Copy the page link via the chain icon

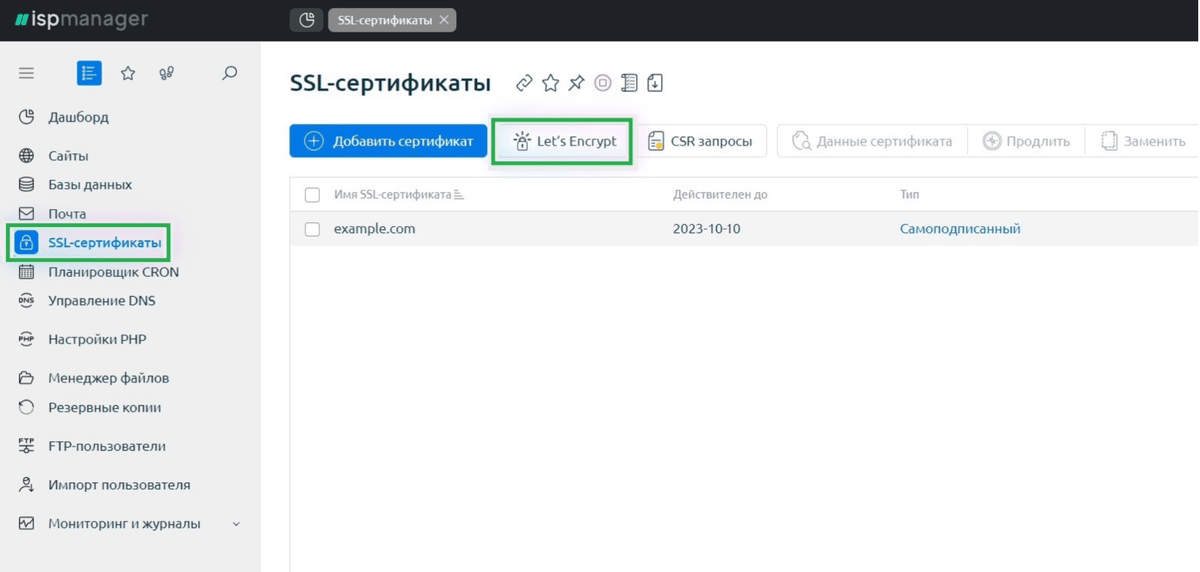point(524,83)
